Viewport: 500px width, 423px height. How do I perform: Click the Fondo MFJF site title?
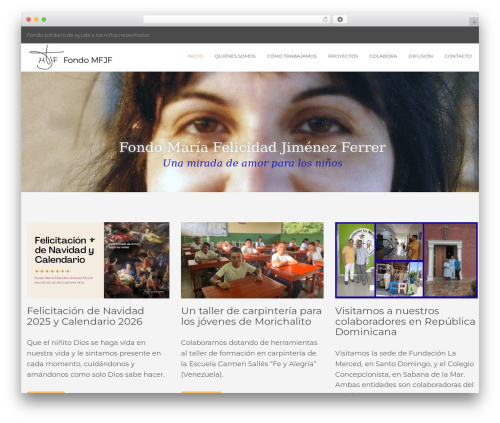(88, 60)
